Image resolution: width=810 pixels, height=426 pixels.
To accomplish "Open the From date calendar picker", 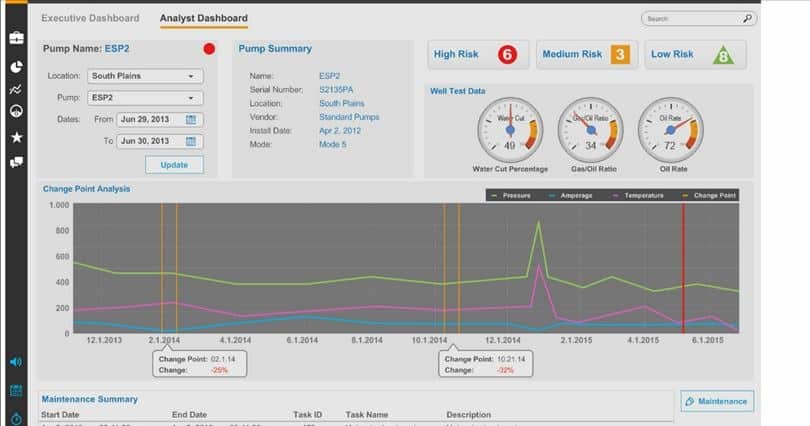I will click(191, 120).
